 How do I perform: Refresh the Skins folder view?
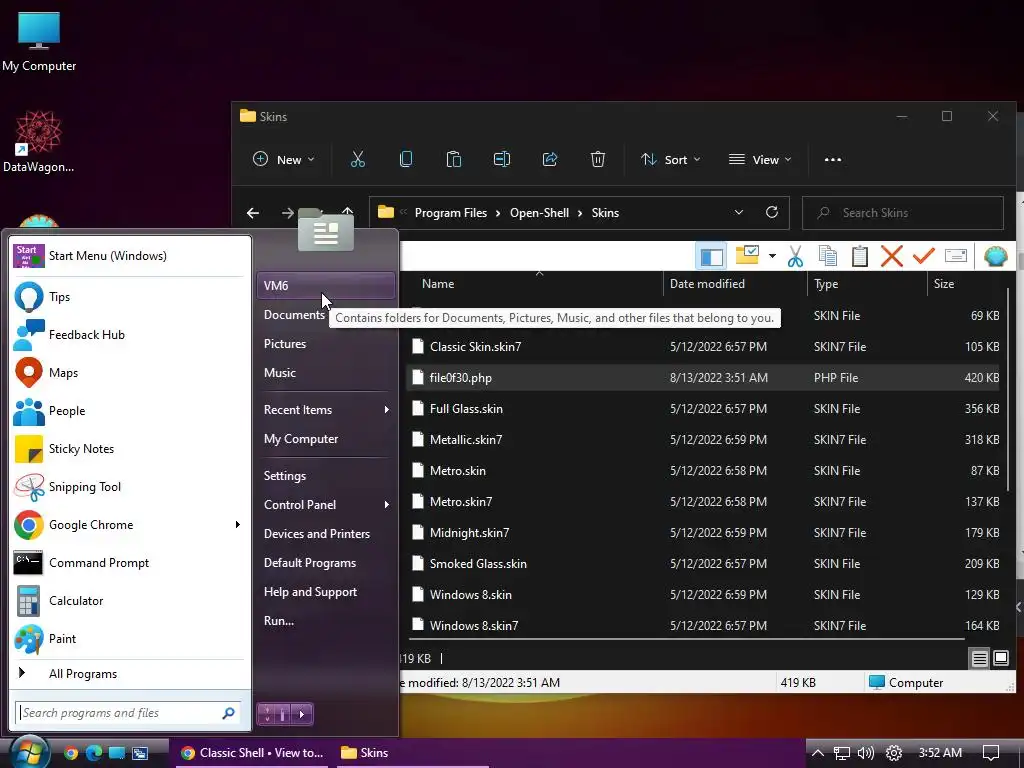pyautogui.click(x=771, y=213)
